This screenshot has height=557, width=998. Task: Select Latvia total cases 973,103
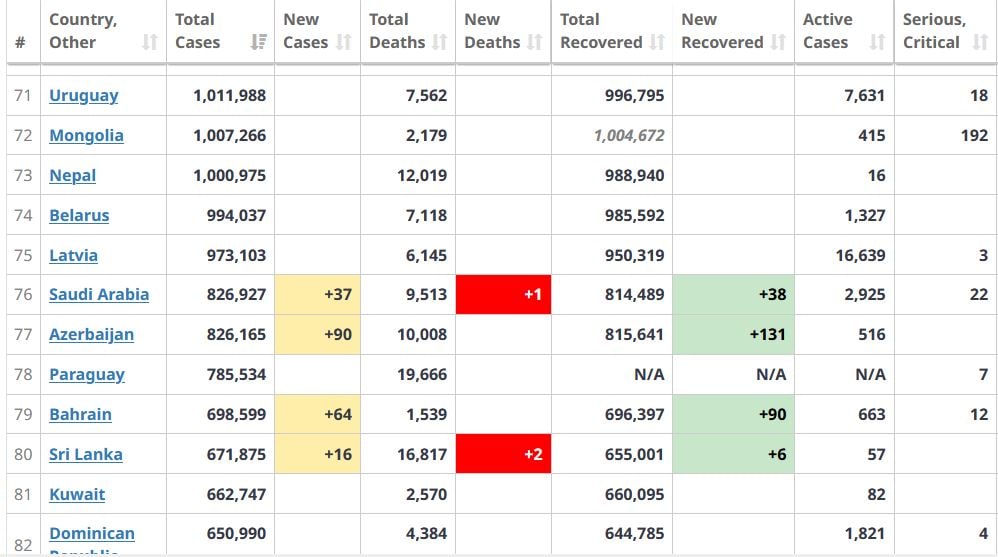coord(236,255)
